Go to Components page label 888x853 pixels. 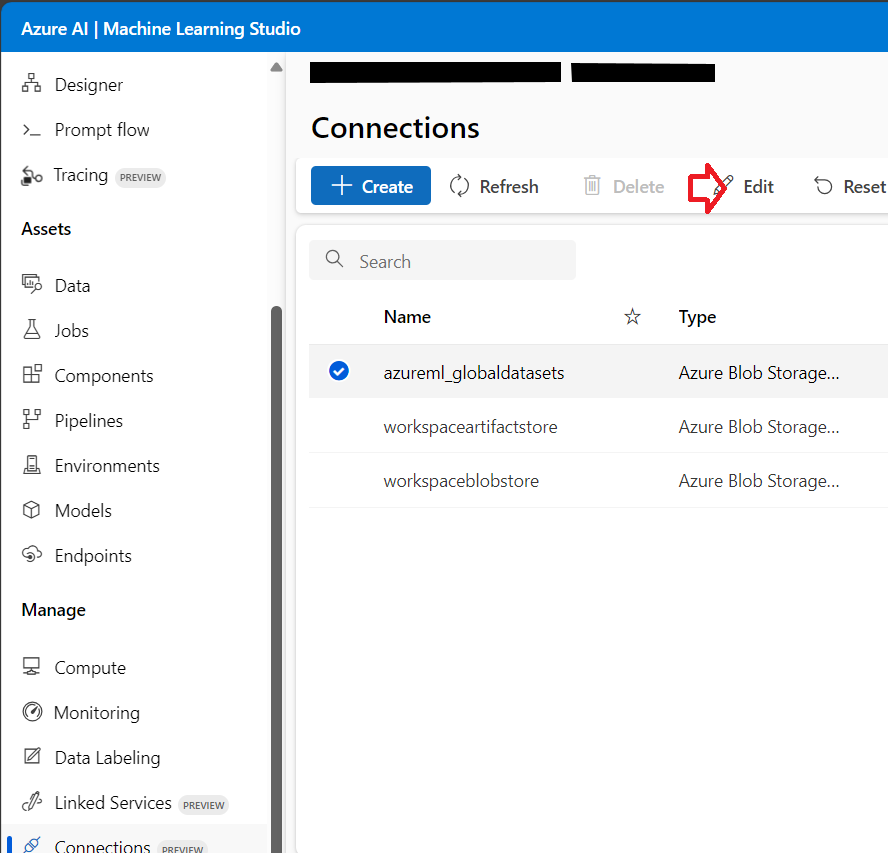click(x=104, y=376)
